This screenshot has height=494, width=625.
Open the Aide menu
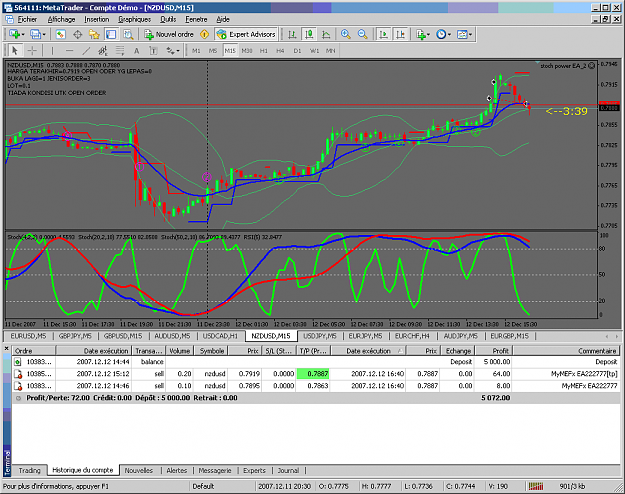click(x=223, y=19)
